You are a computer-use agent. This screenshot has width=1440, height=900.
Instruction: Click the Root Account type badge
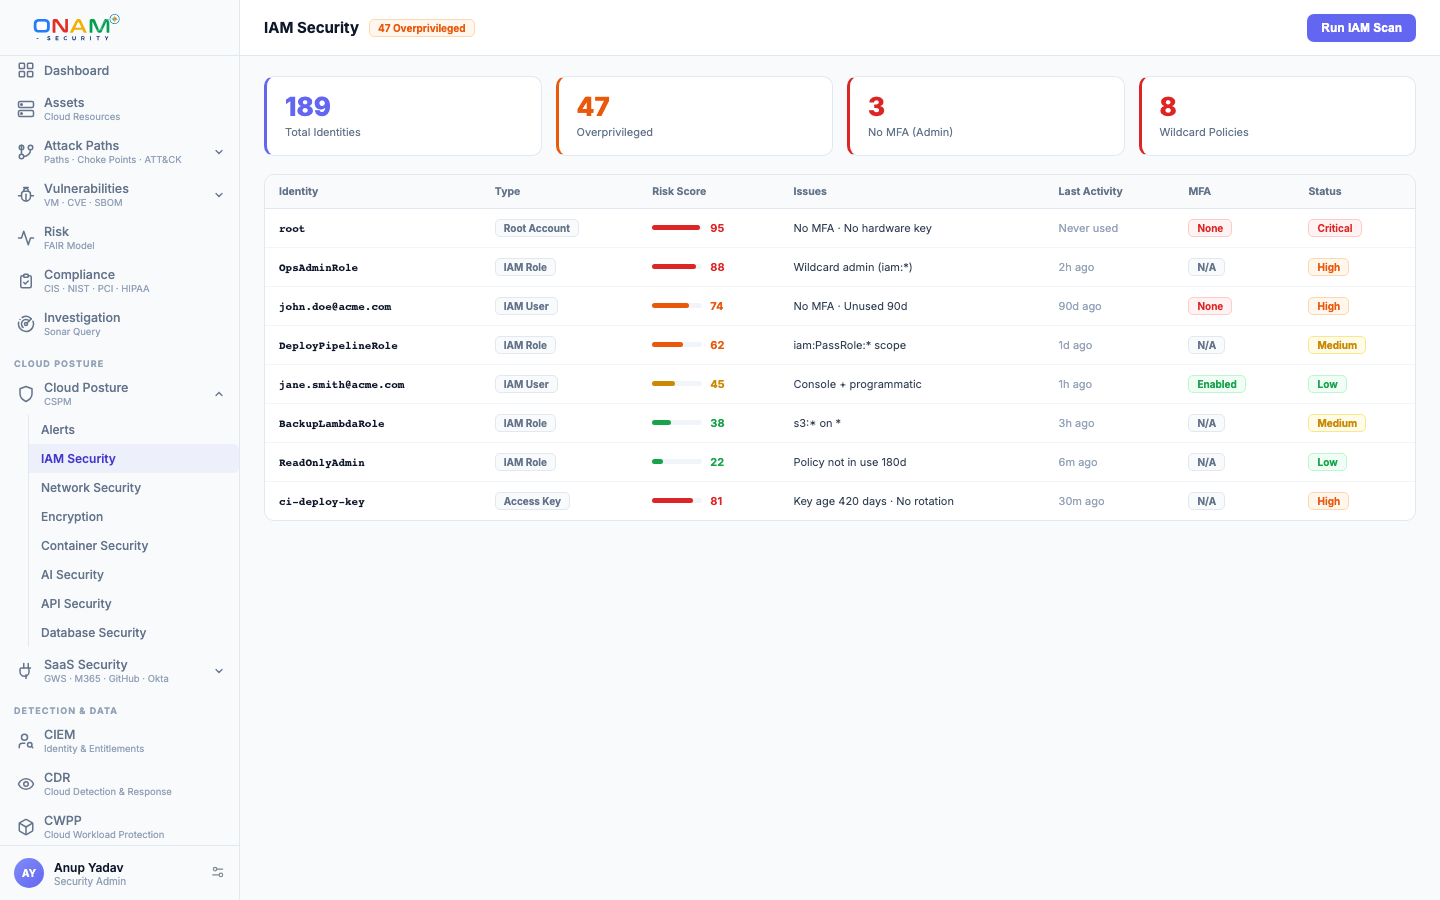point(537,228)
